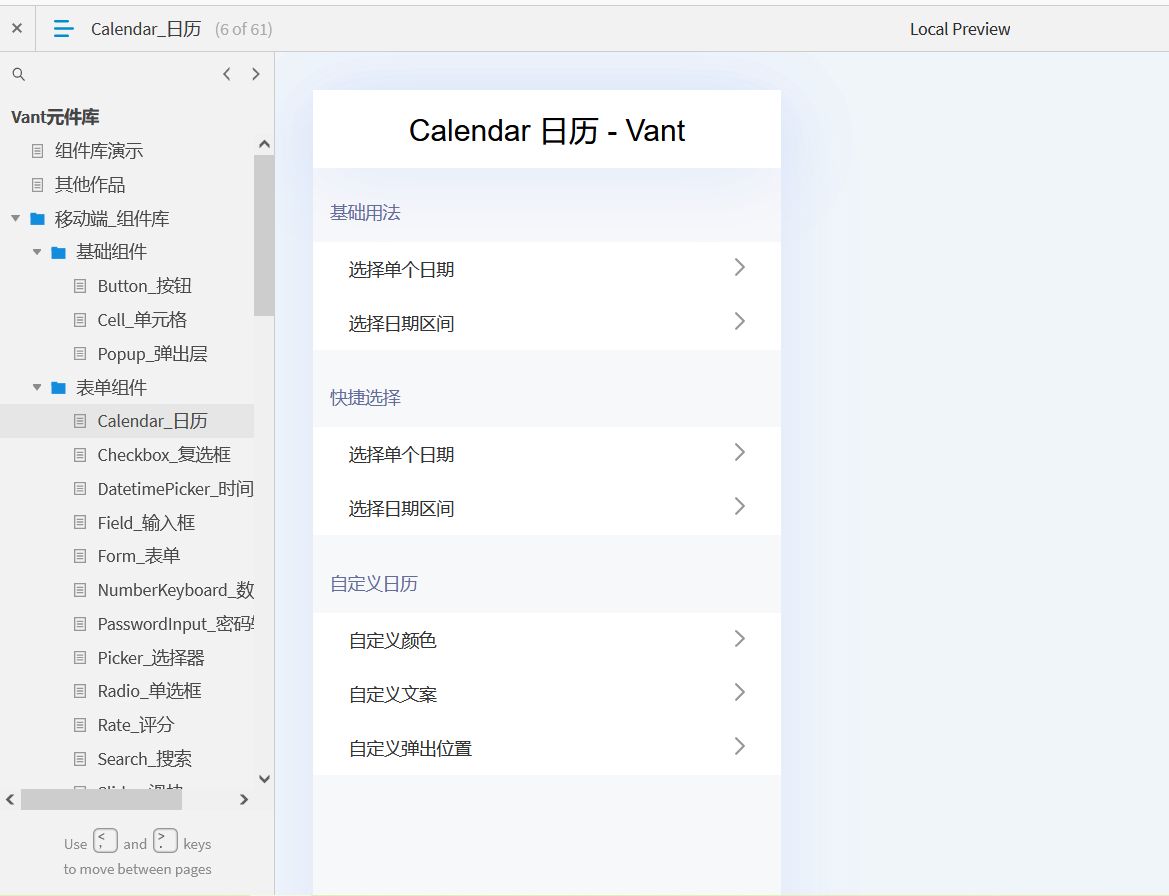Open the 自定义弹出位置 cell
The width and height of the screenshot is (1169, 896).
click(546, 748)
